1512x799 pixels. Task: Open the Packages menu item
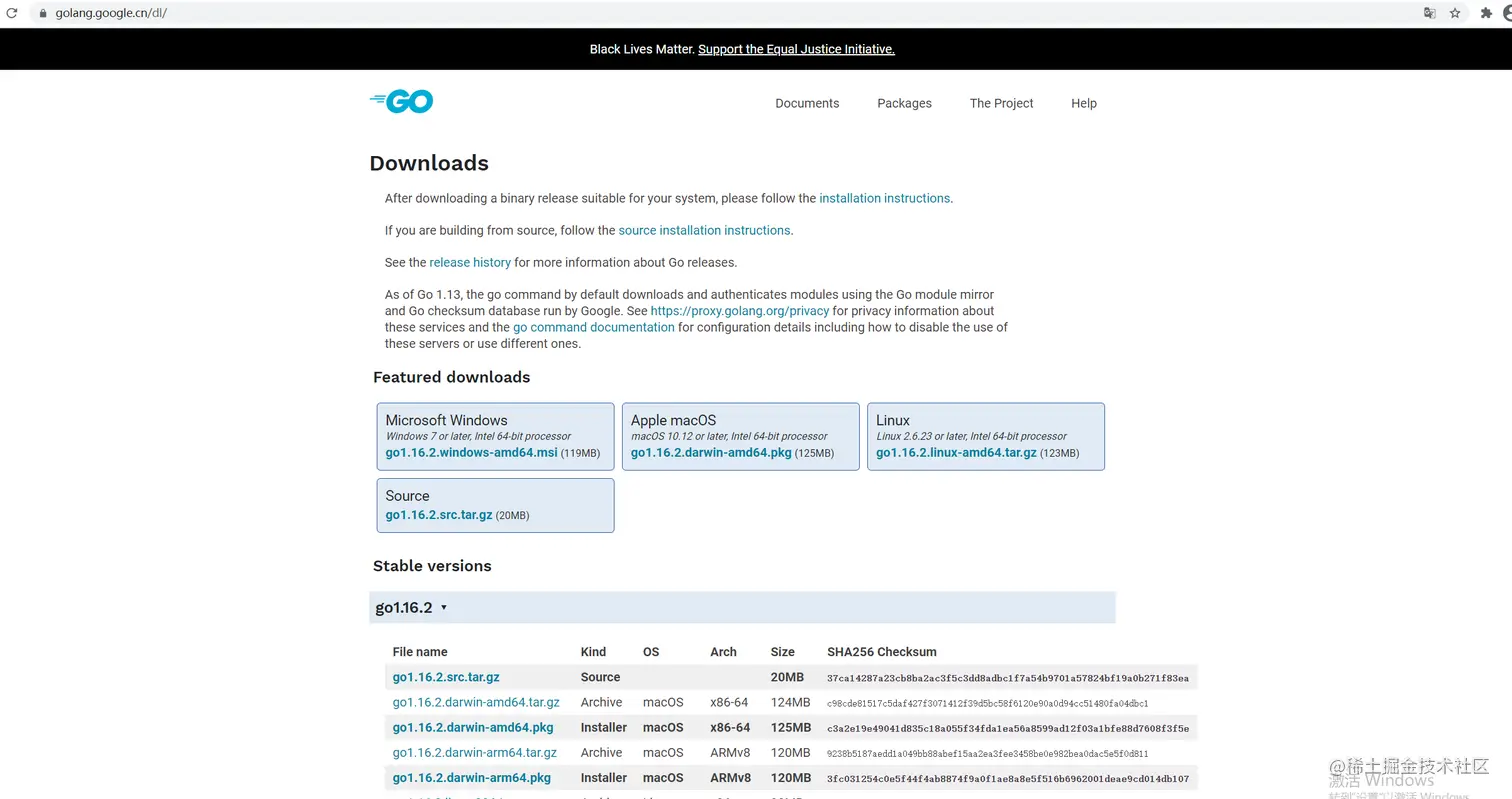coord(904,103)
